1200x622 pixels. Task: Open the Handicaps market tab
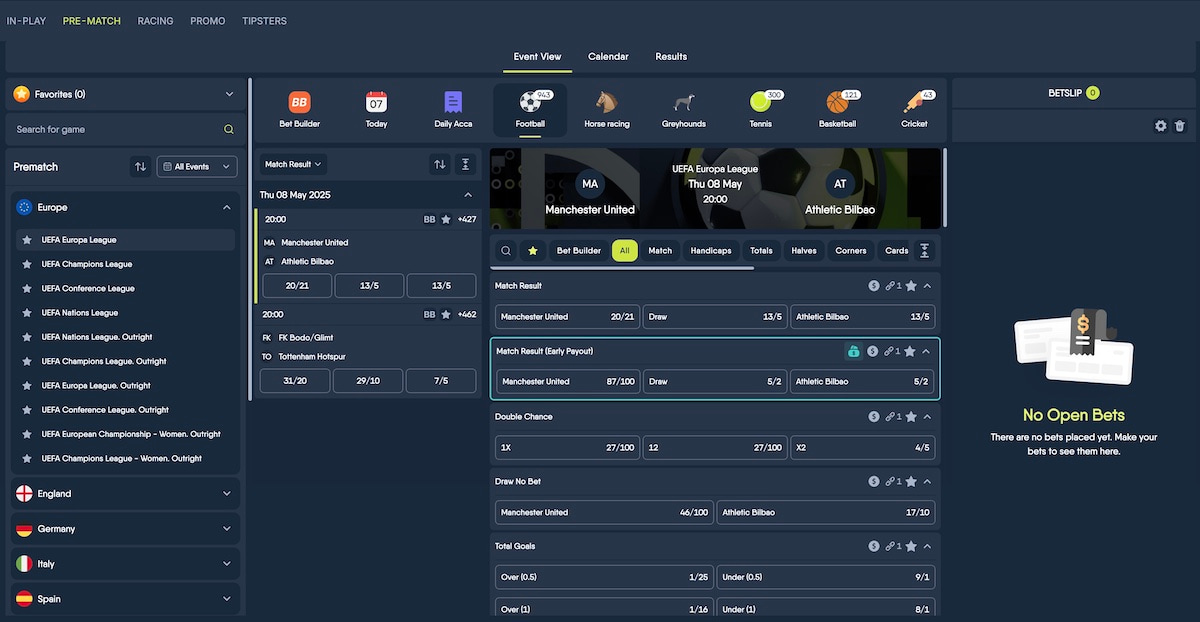point(711,251)
